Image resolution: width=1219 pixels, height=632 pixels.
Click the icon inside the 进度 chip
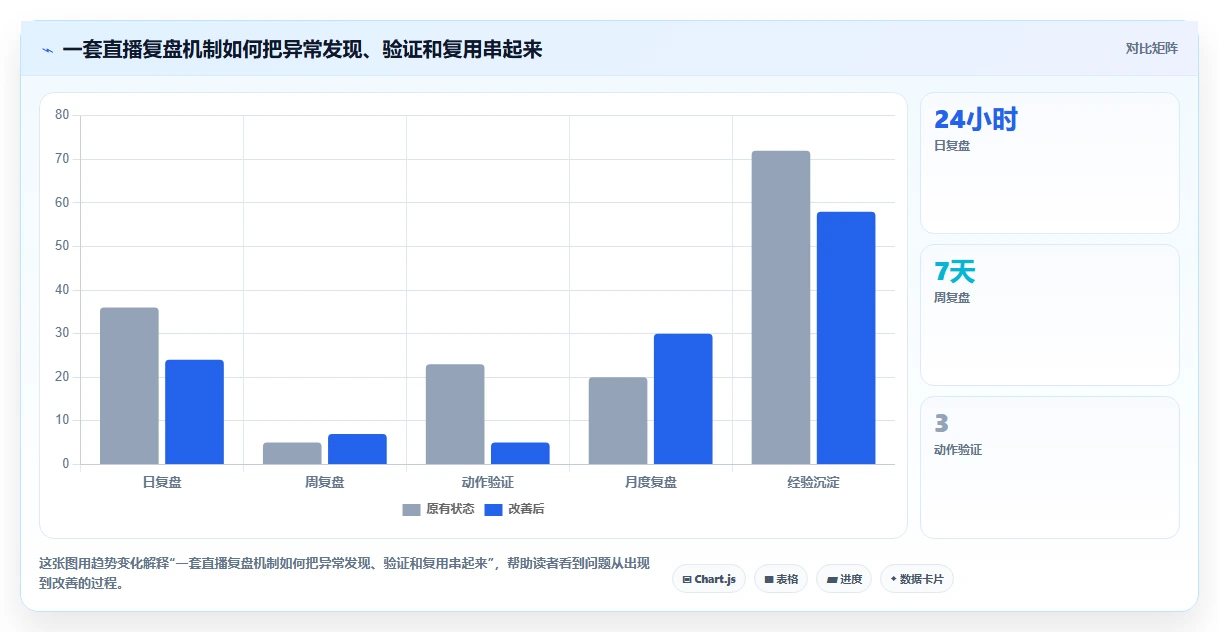click(x=832, y=579)
